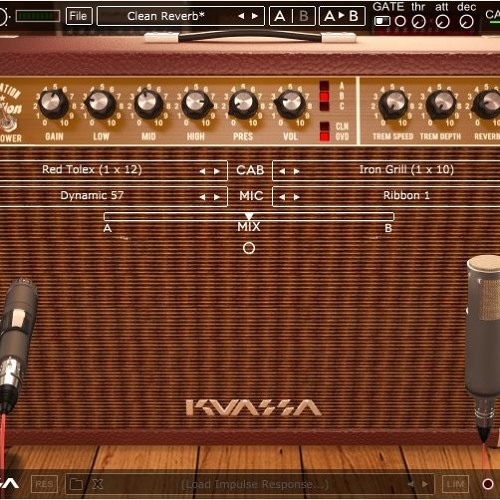Screen dimensions: 500x500
Task: Click the folder icon to load an impulse response
Action: (76, 484)
